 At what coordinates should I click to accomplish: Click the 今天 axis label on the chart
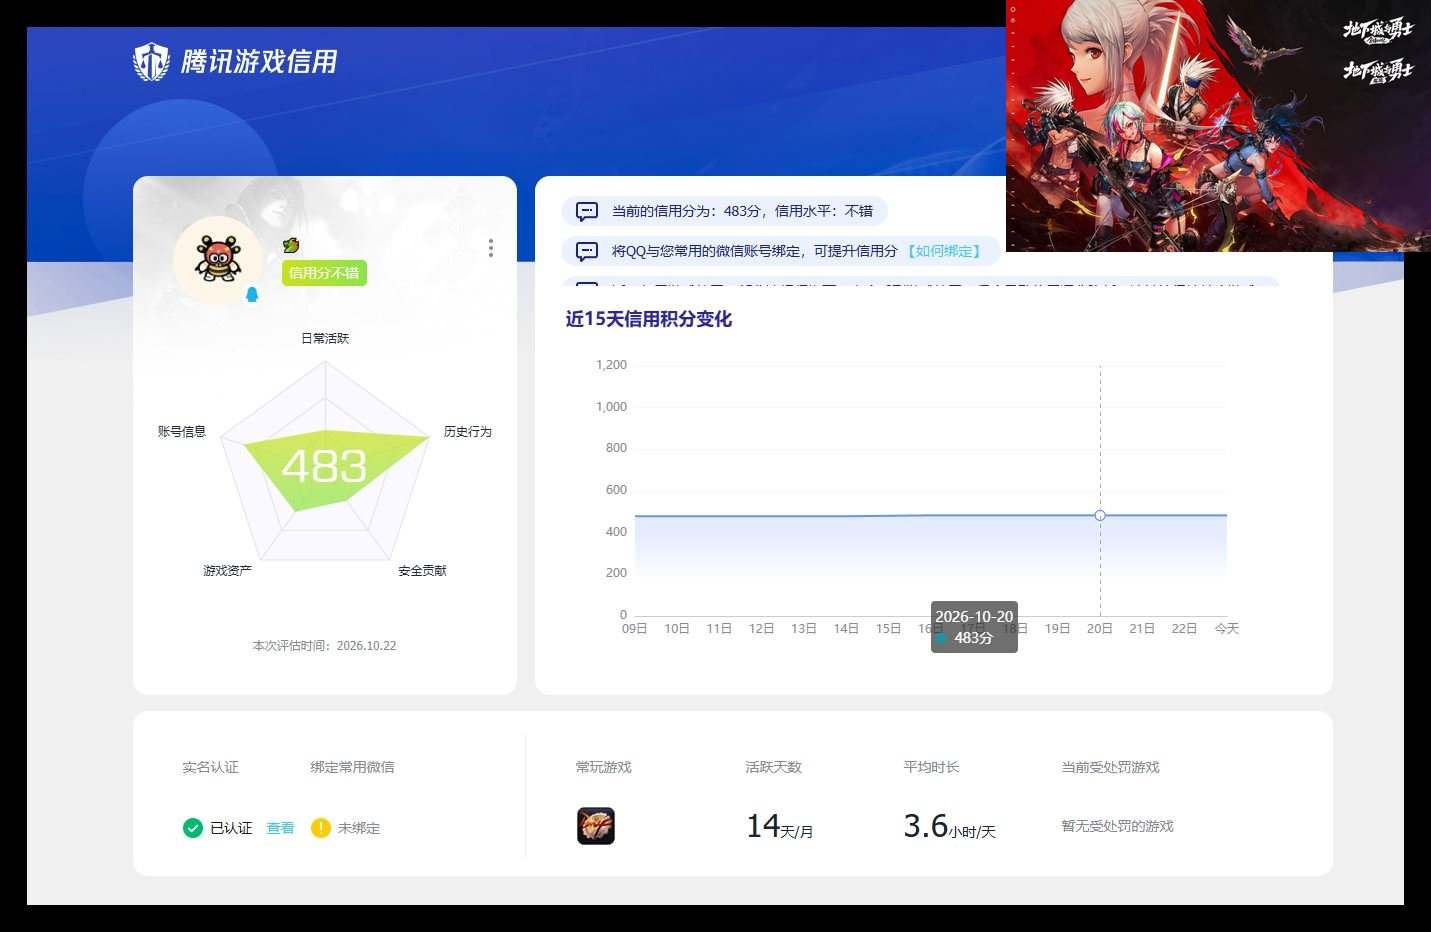1227,628
